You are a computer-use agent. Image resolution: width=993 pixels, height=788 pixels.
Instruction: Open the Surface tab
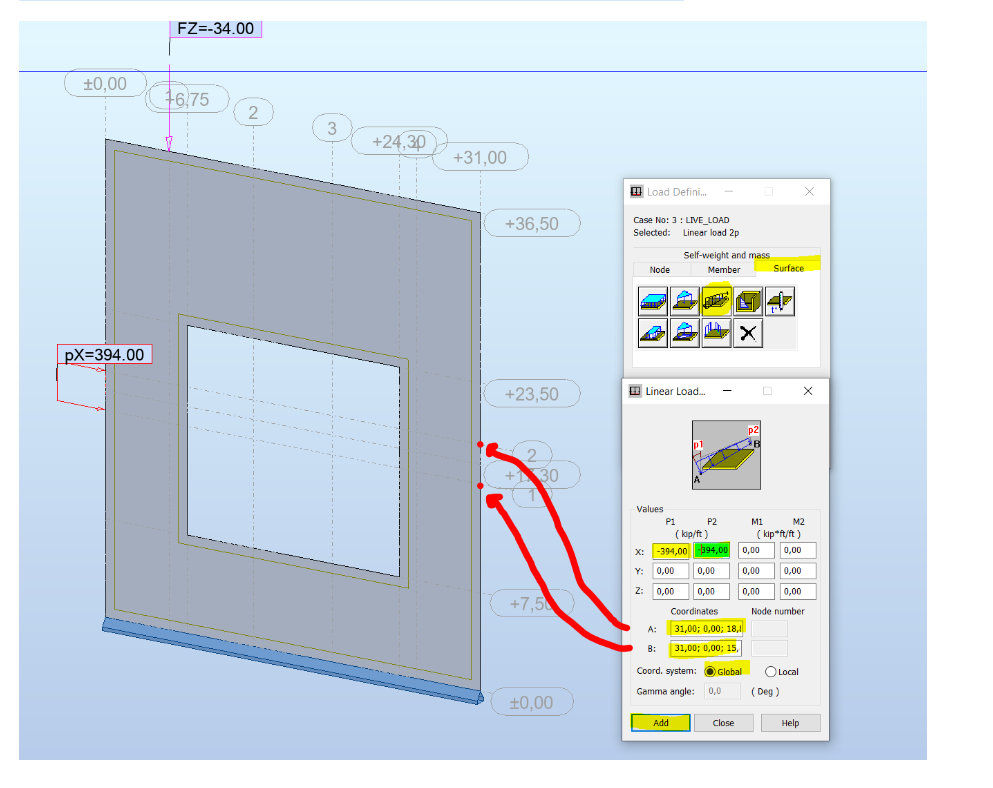pyautogui.click(x=788, y=267)
